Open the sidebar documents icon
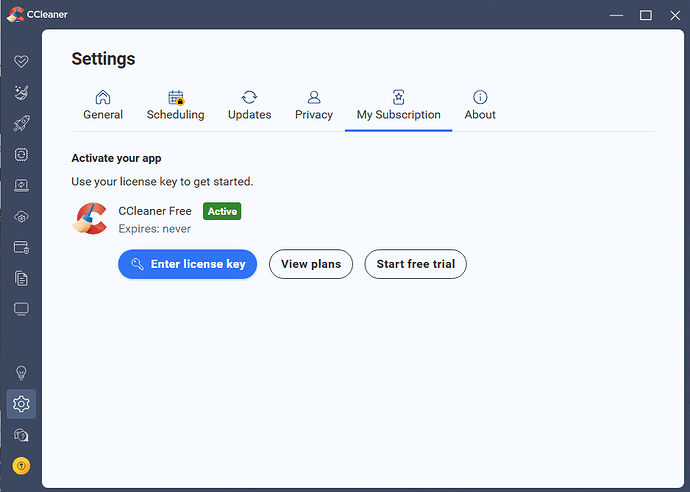The image size is (690, 492). pyautogui.click(x=21, y=278)
